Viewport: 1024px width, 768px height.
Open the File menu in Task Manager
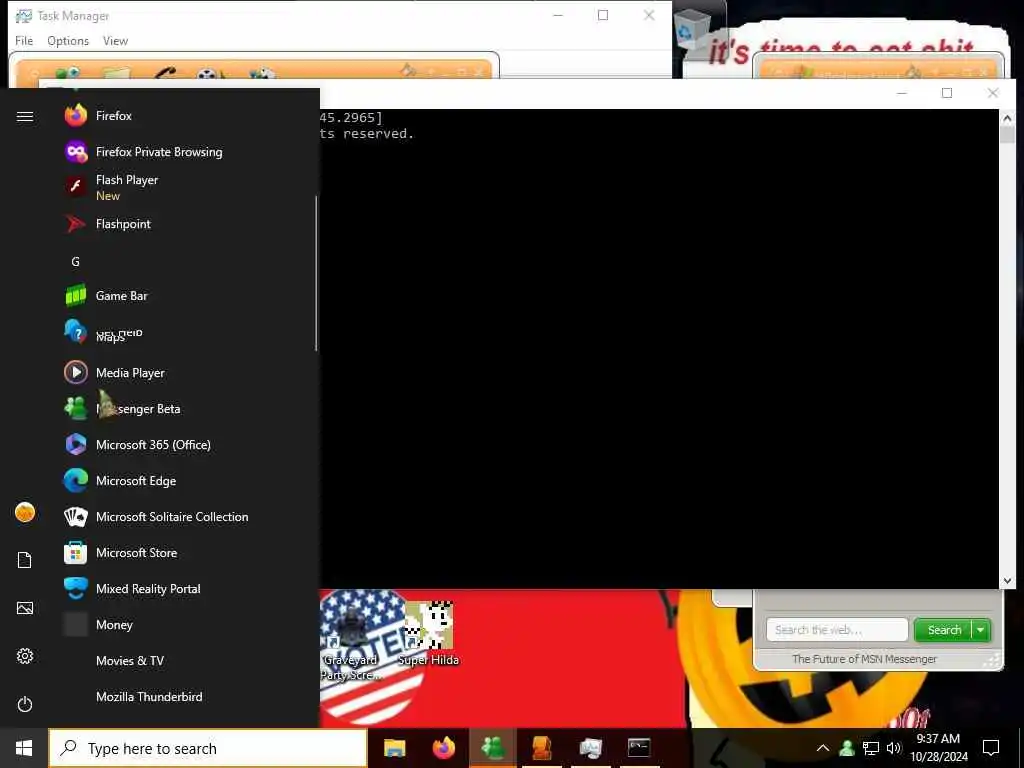[24, 40]
